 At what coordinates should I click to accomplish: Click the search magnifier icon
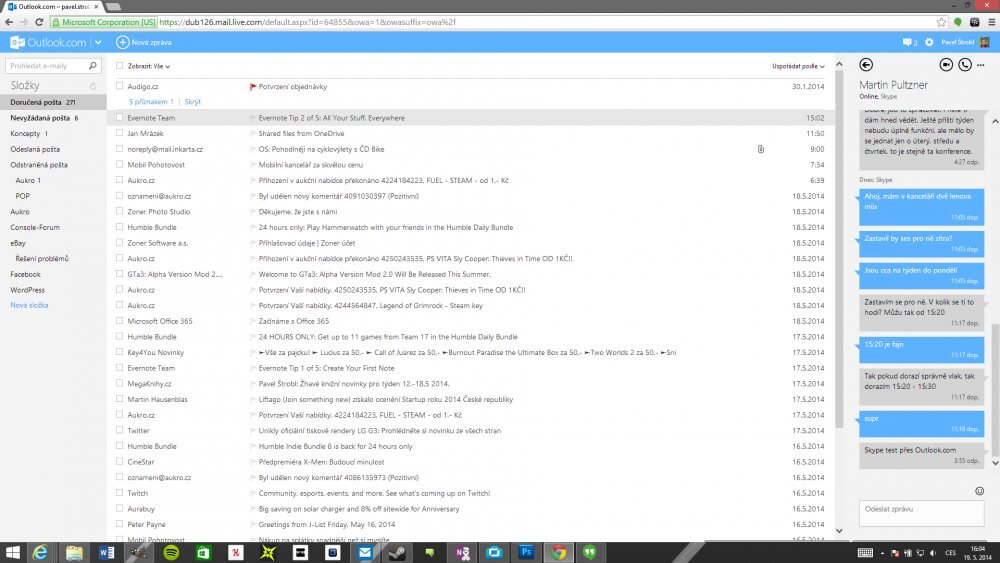point(92,65)
